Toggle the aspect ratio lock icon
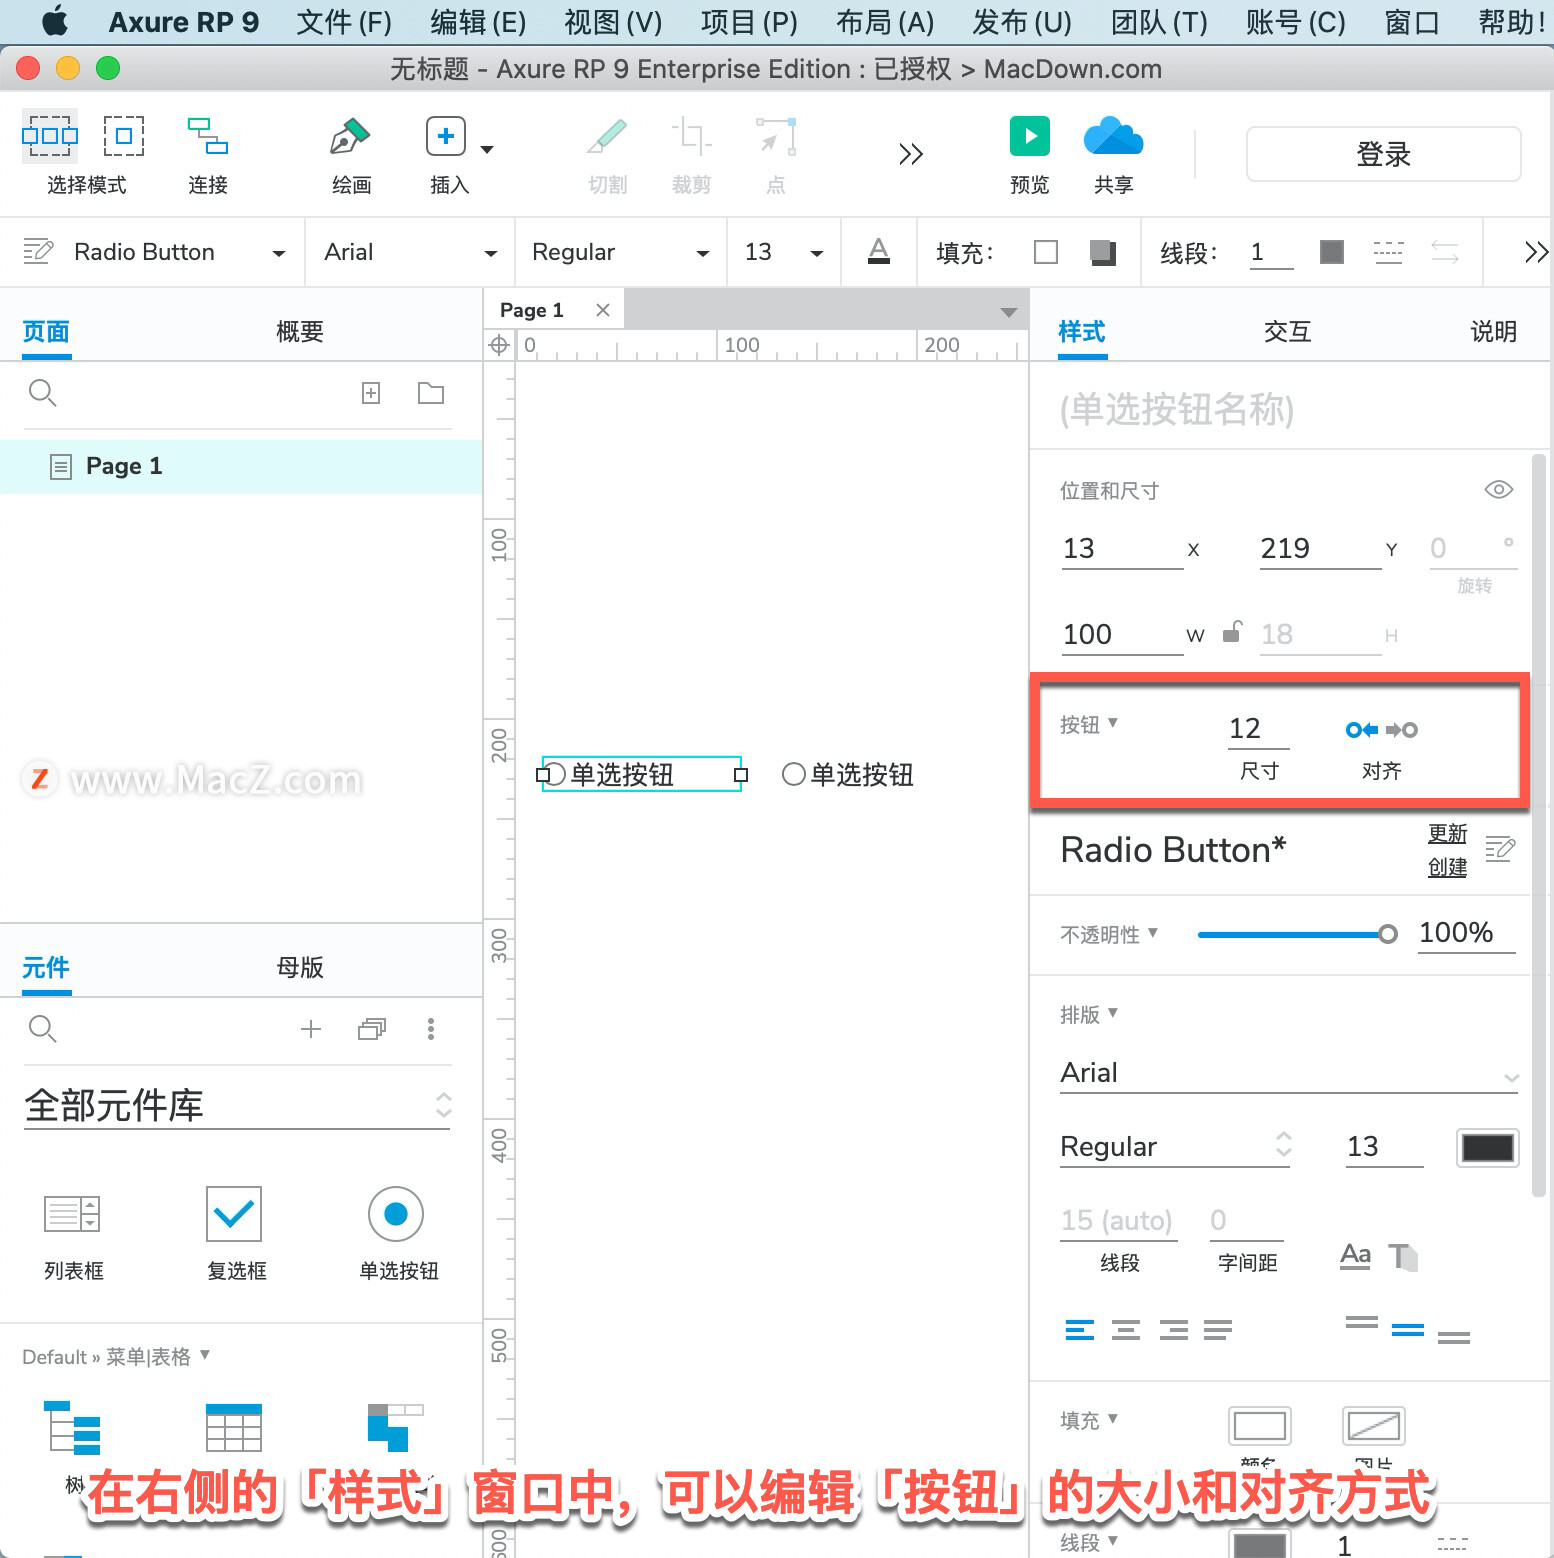The image size is (1554, 1558). pos(1232,632)
